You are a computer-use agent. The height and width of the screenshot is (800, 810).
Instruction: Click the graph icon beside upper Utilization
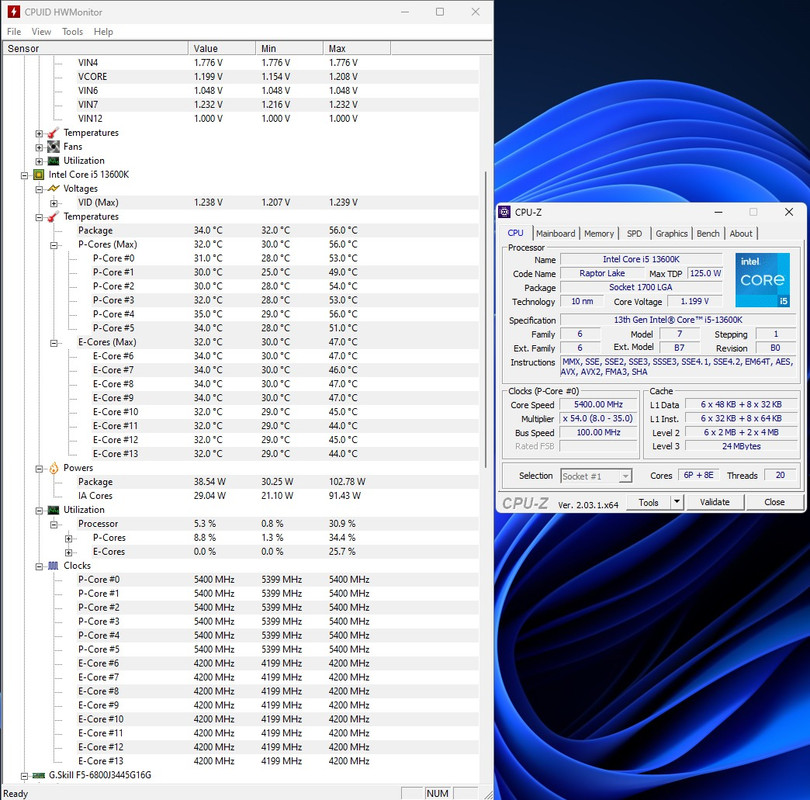53,161
